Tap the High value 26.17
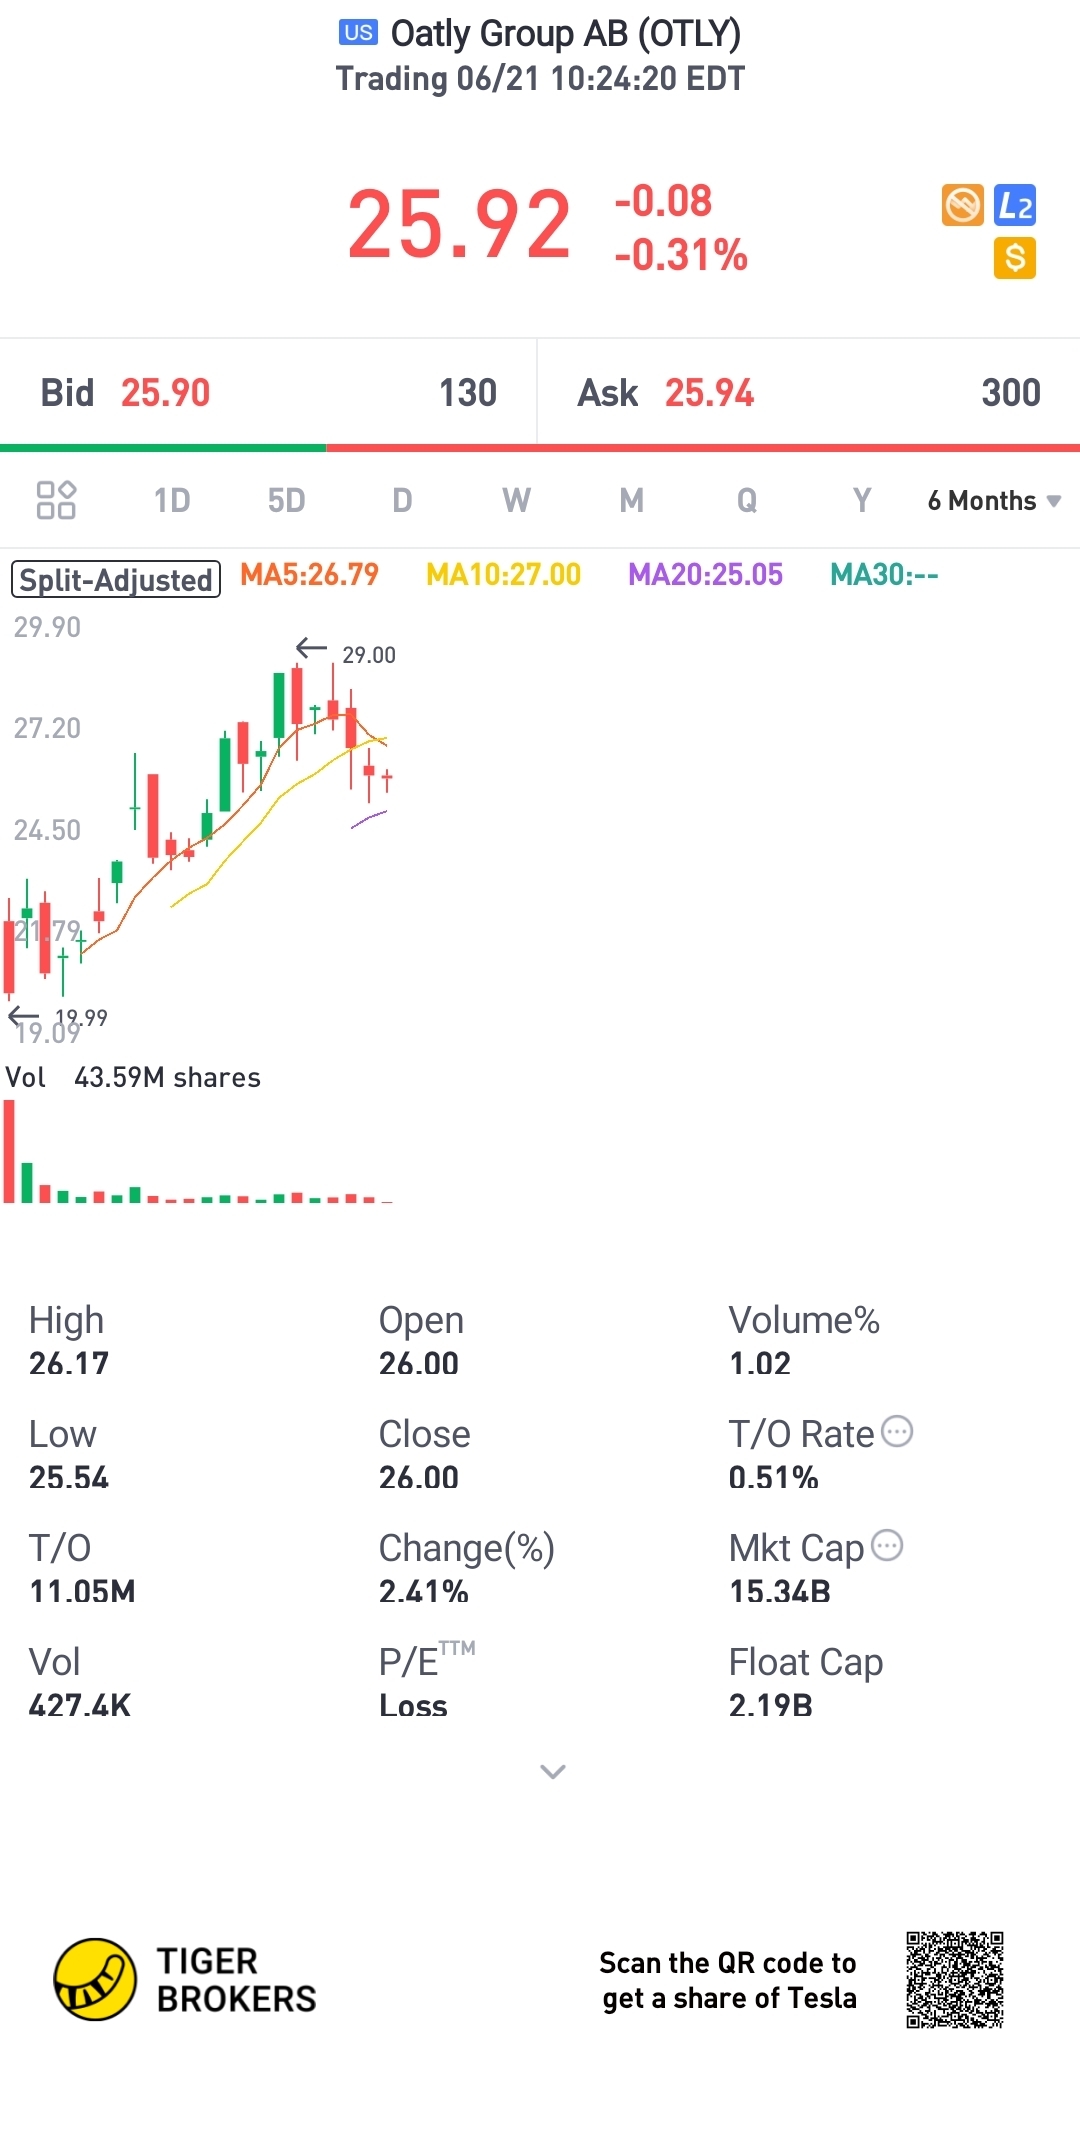1080x2146 pixels. 69,1363
